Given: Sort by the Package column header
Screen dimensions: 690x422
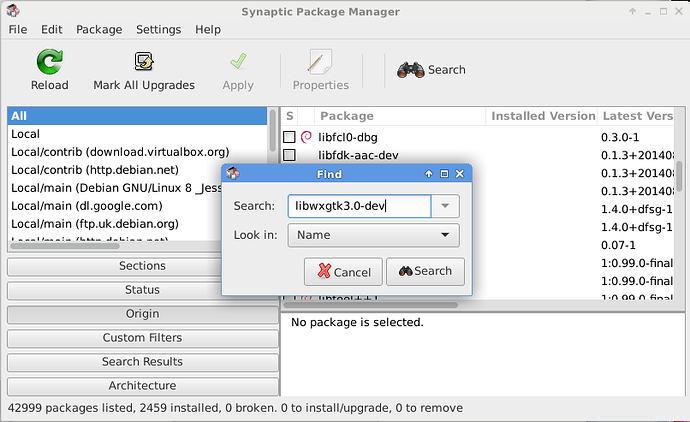Looking at the screenshot, I should click(x=400, y=116).
